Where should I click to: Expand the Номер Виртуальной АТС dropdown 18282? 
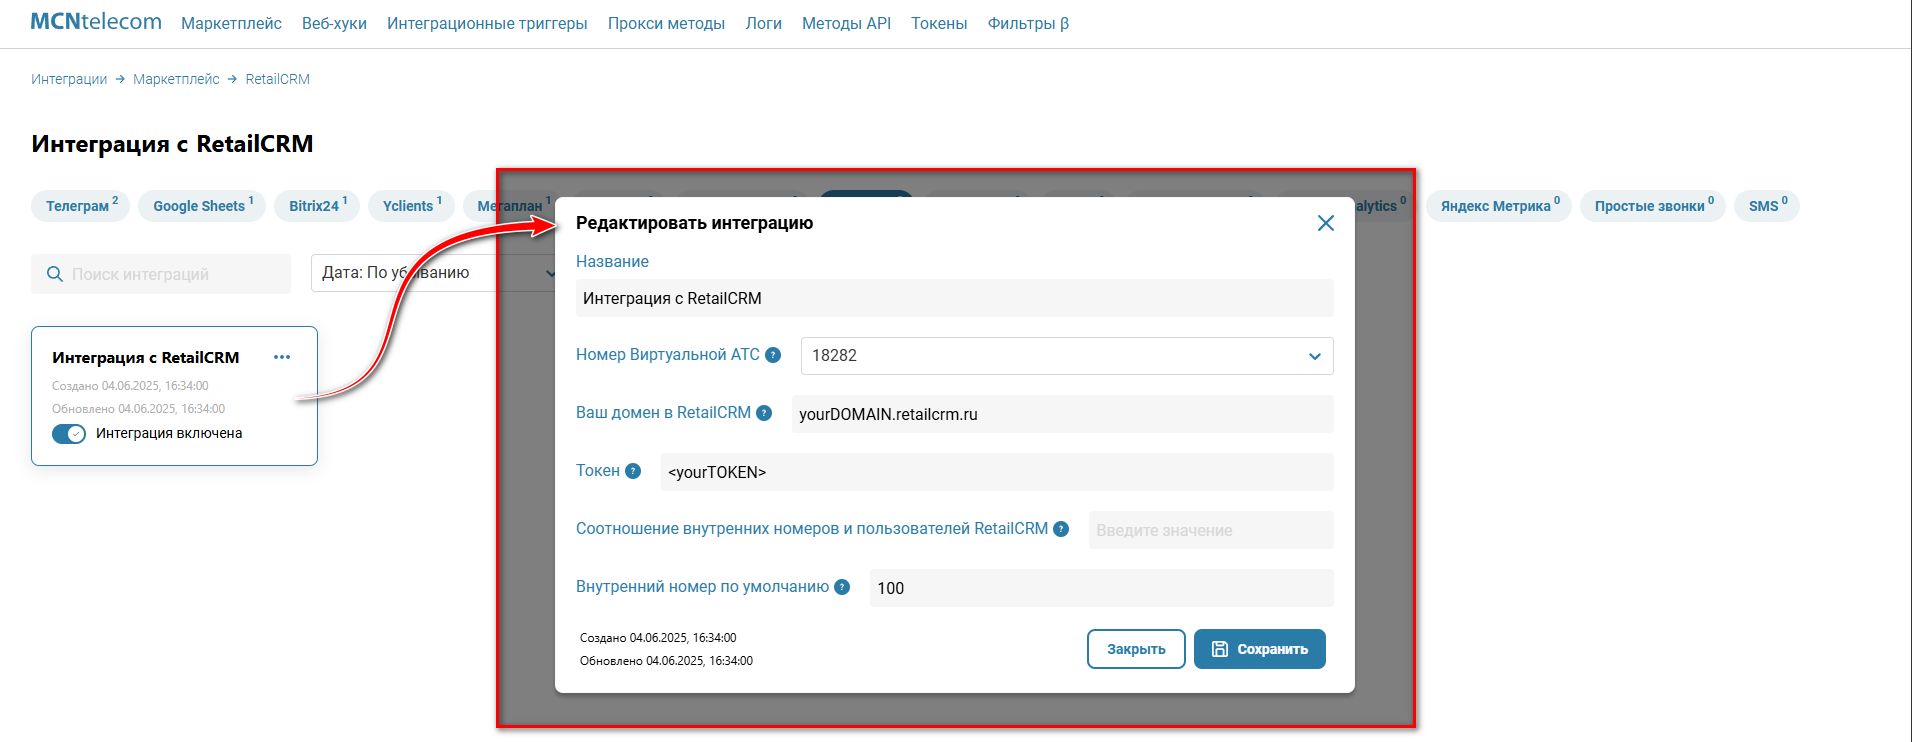click(1067, 356)
